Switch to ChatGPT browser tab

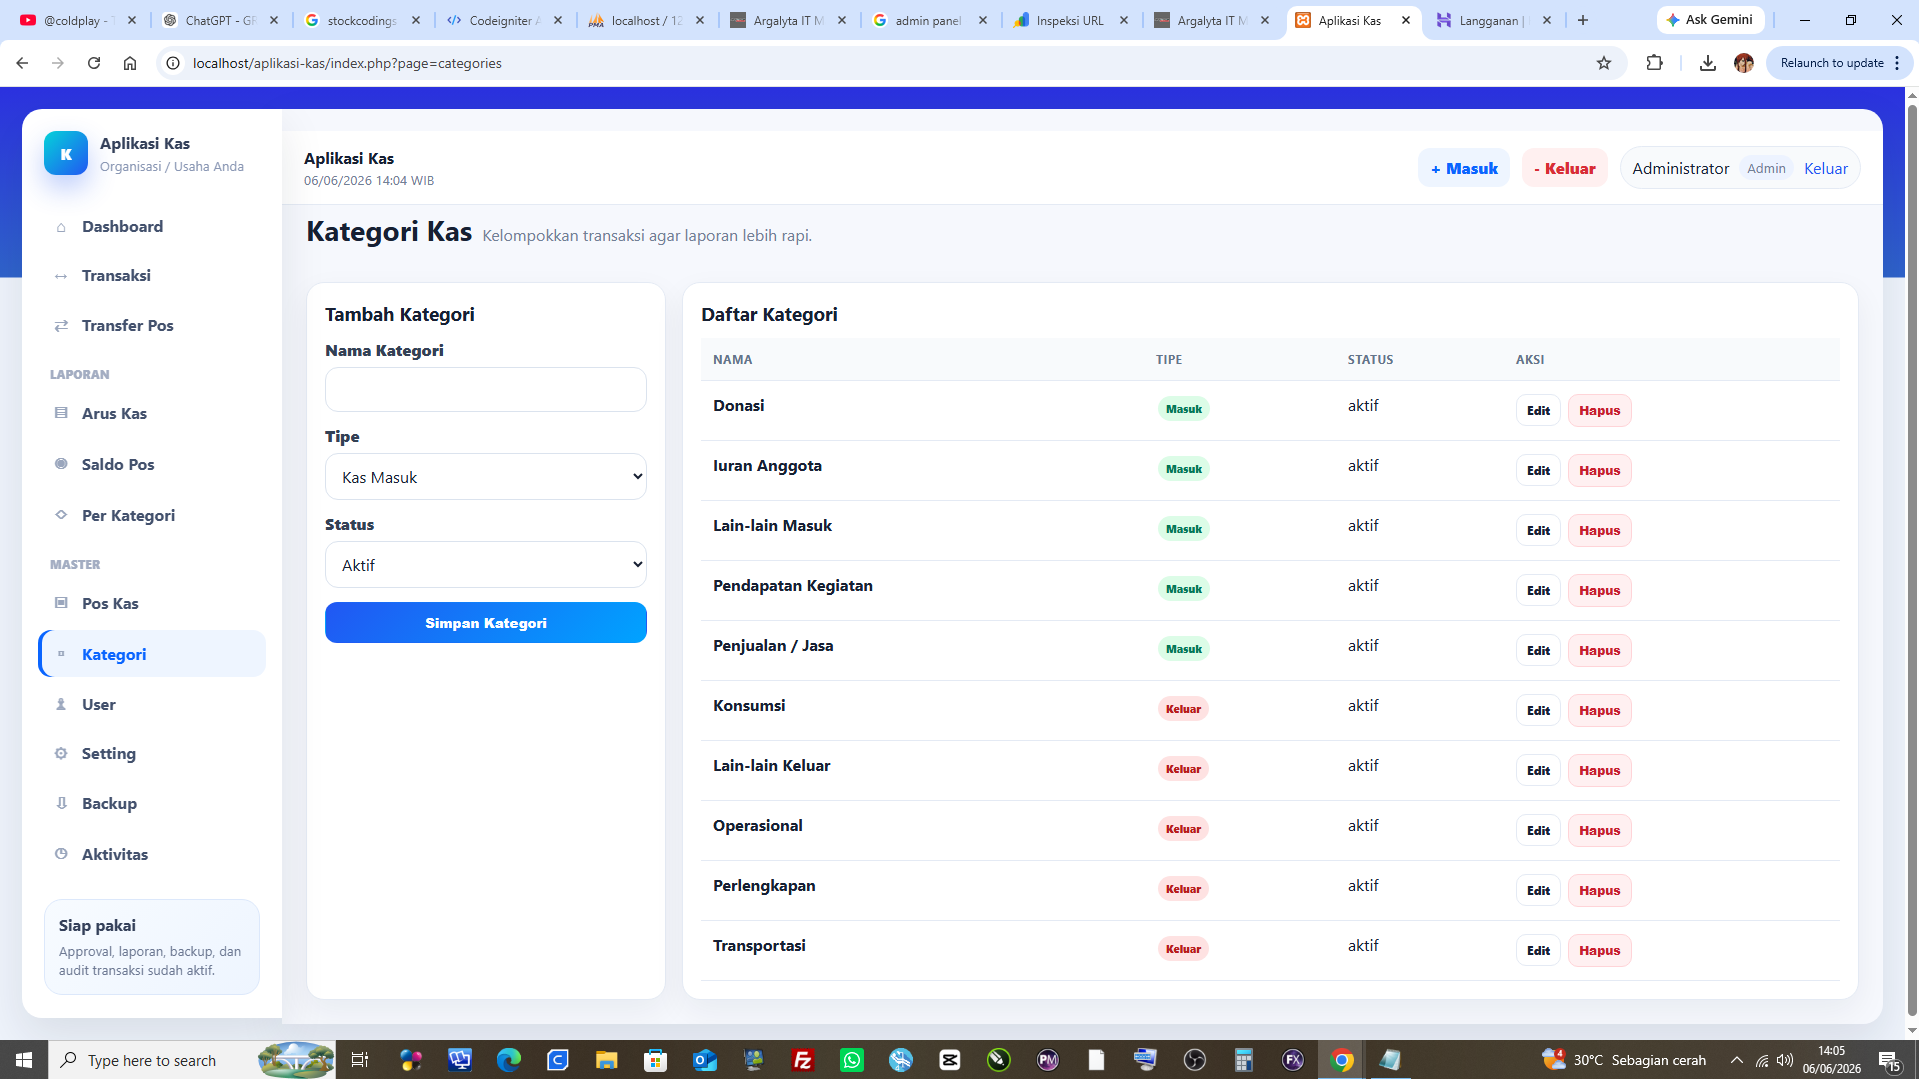(x=222, y=20)
